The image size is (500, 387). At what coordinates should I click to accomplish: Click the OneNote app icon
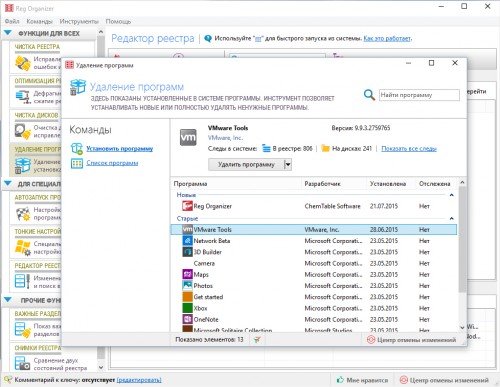coord(187,319)
